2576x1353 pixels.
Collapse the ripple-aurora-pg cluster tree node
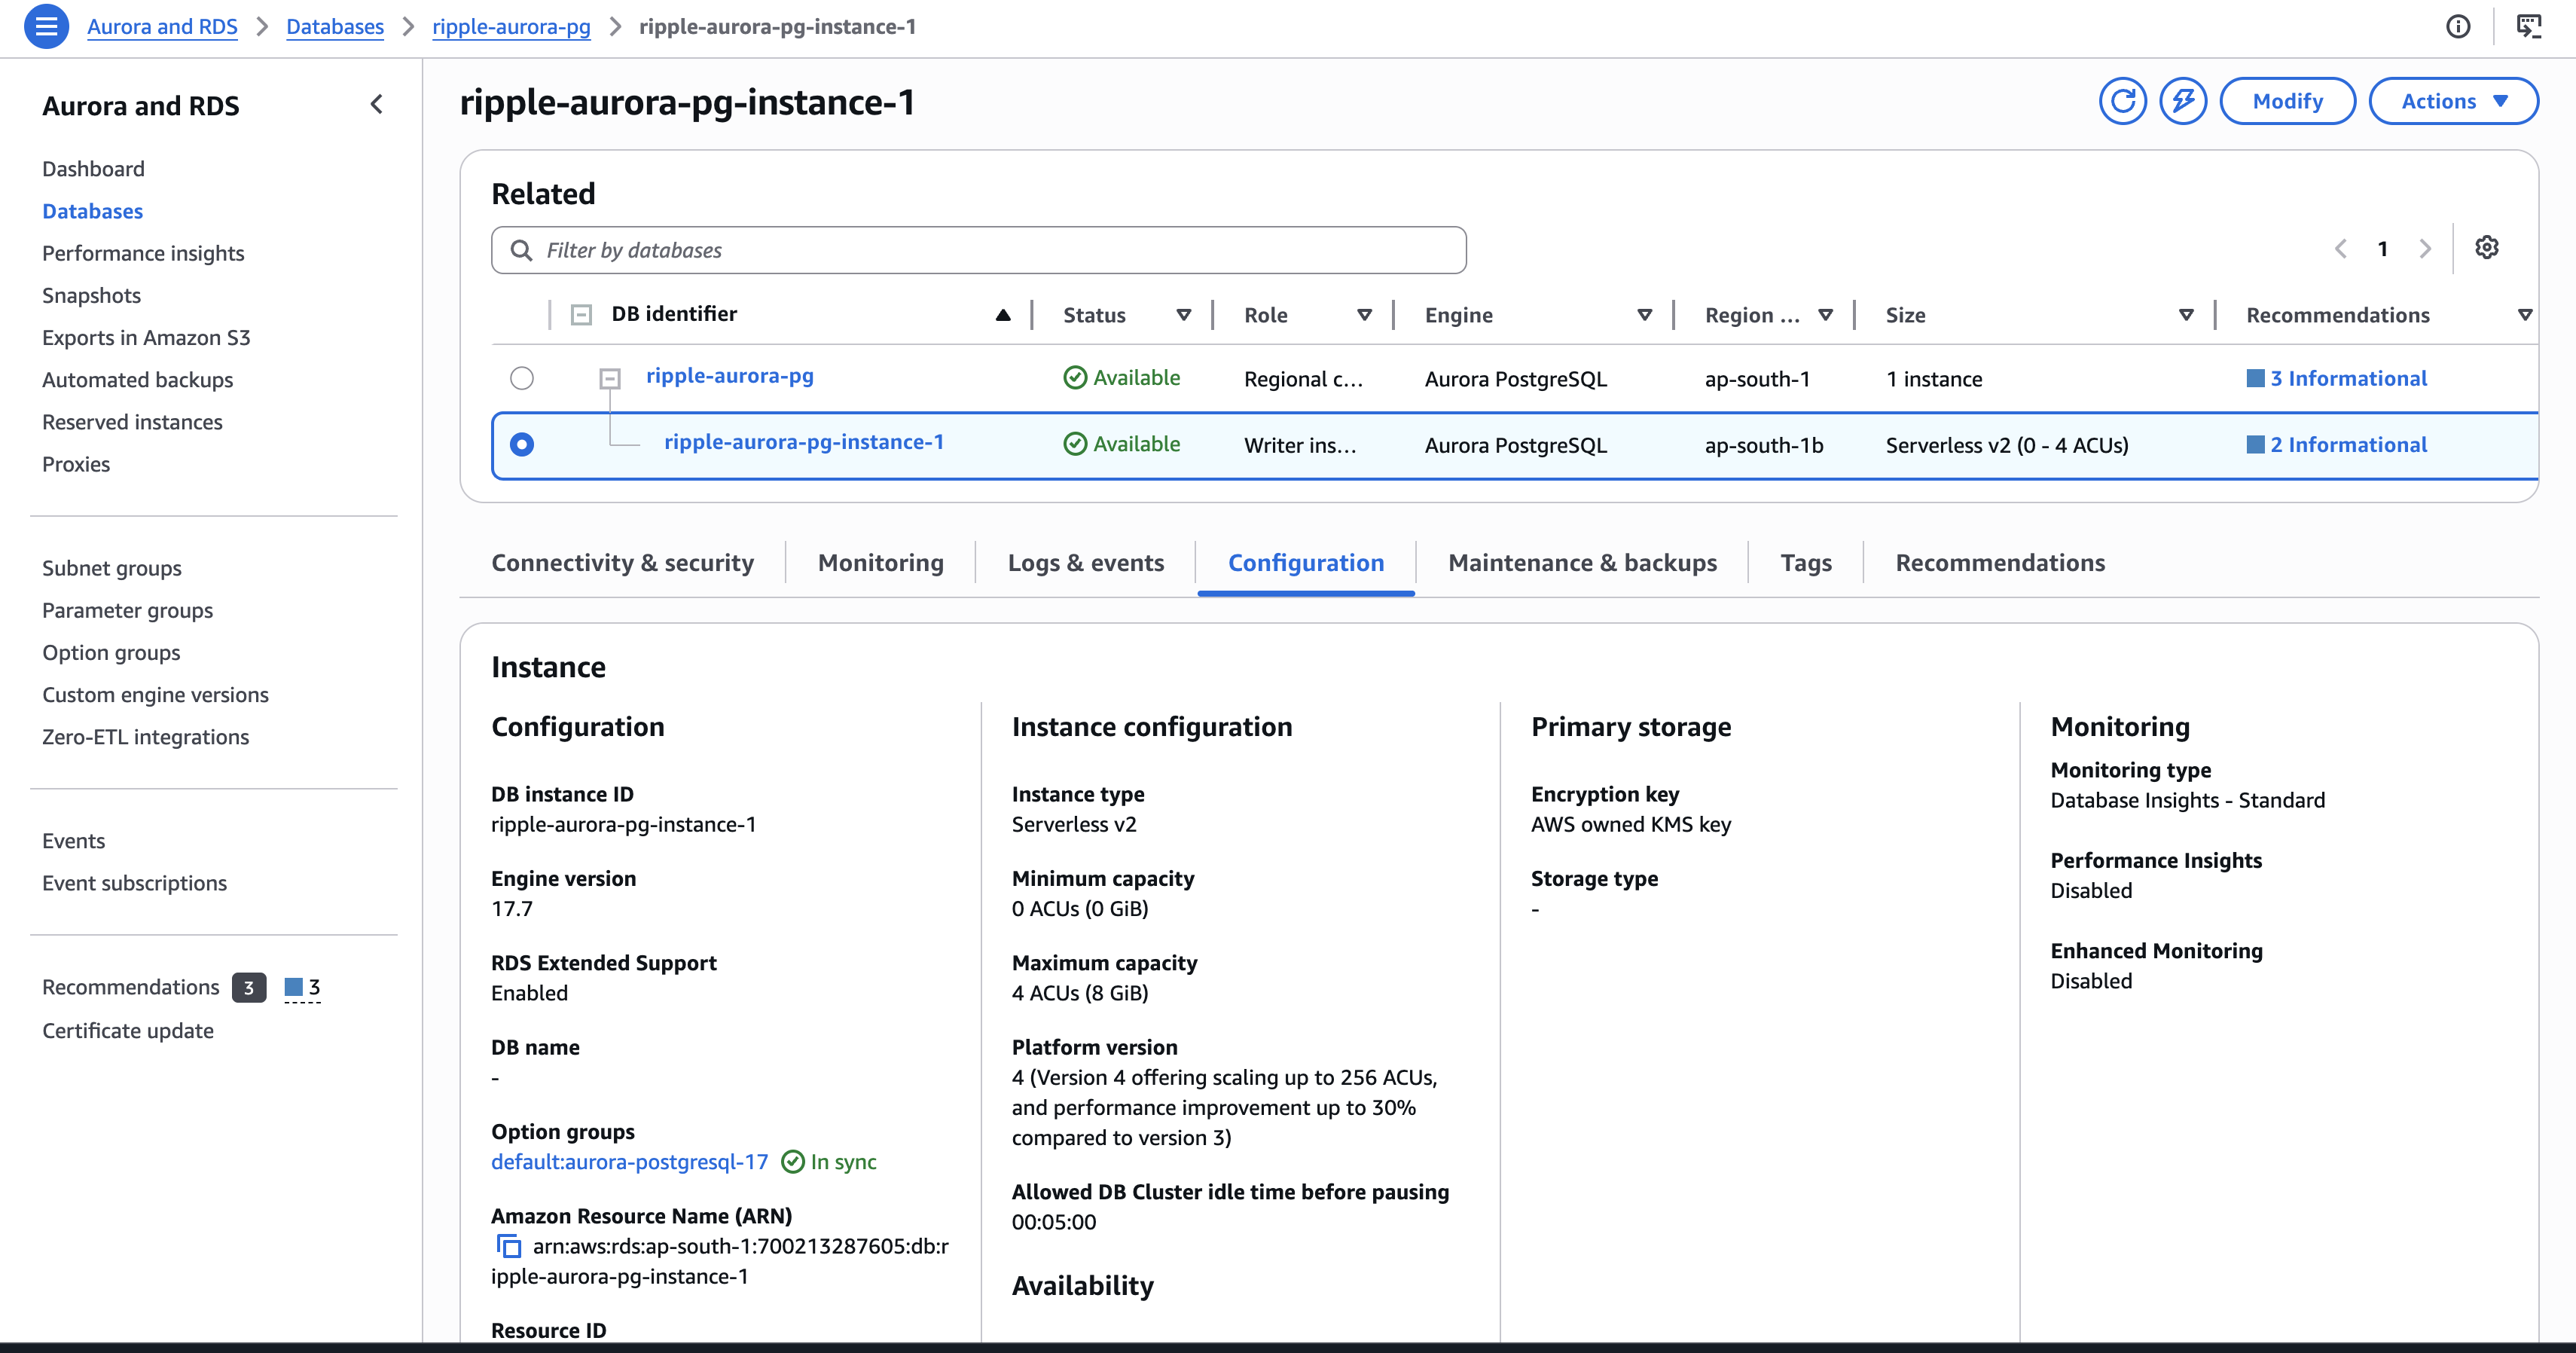click(610, 378)
